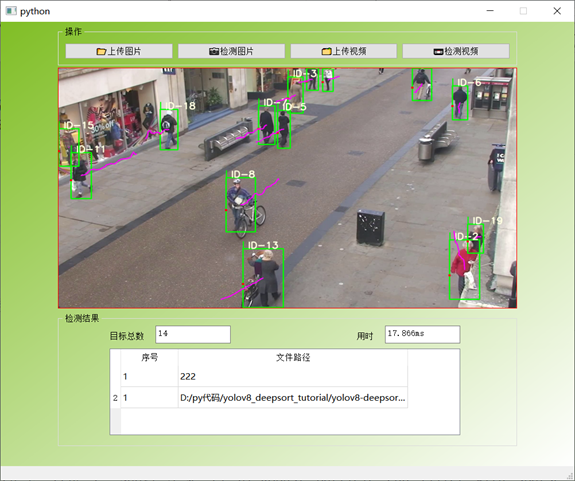Screen dimensions: 575x481
Task: Click the folder icon on 上传图片 button
Action: (101, 51)
